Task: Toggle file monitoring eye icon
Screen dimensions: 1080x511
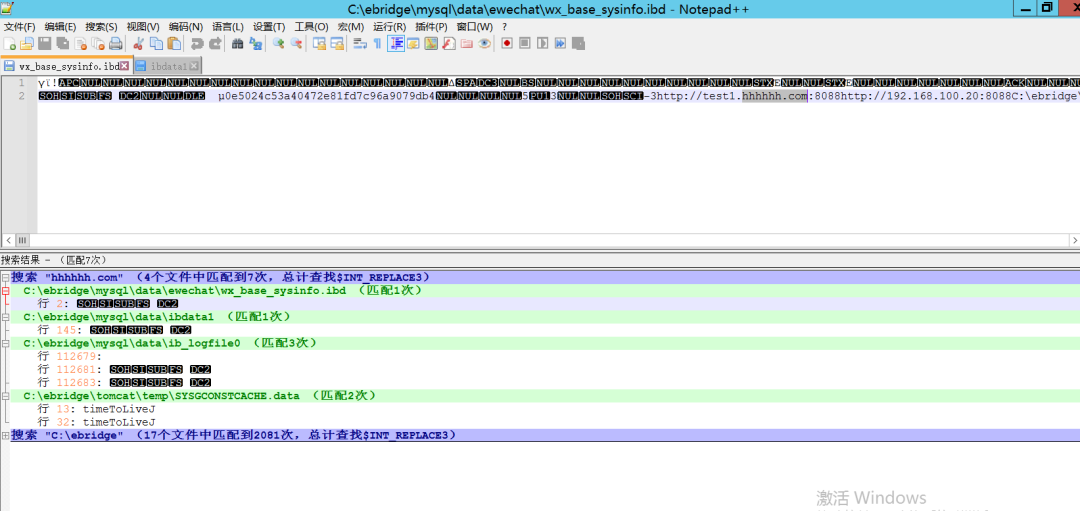Action: [x=484, y=43]
